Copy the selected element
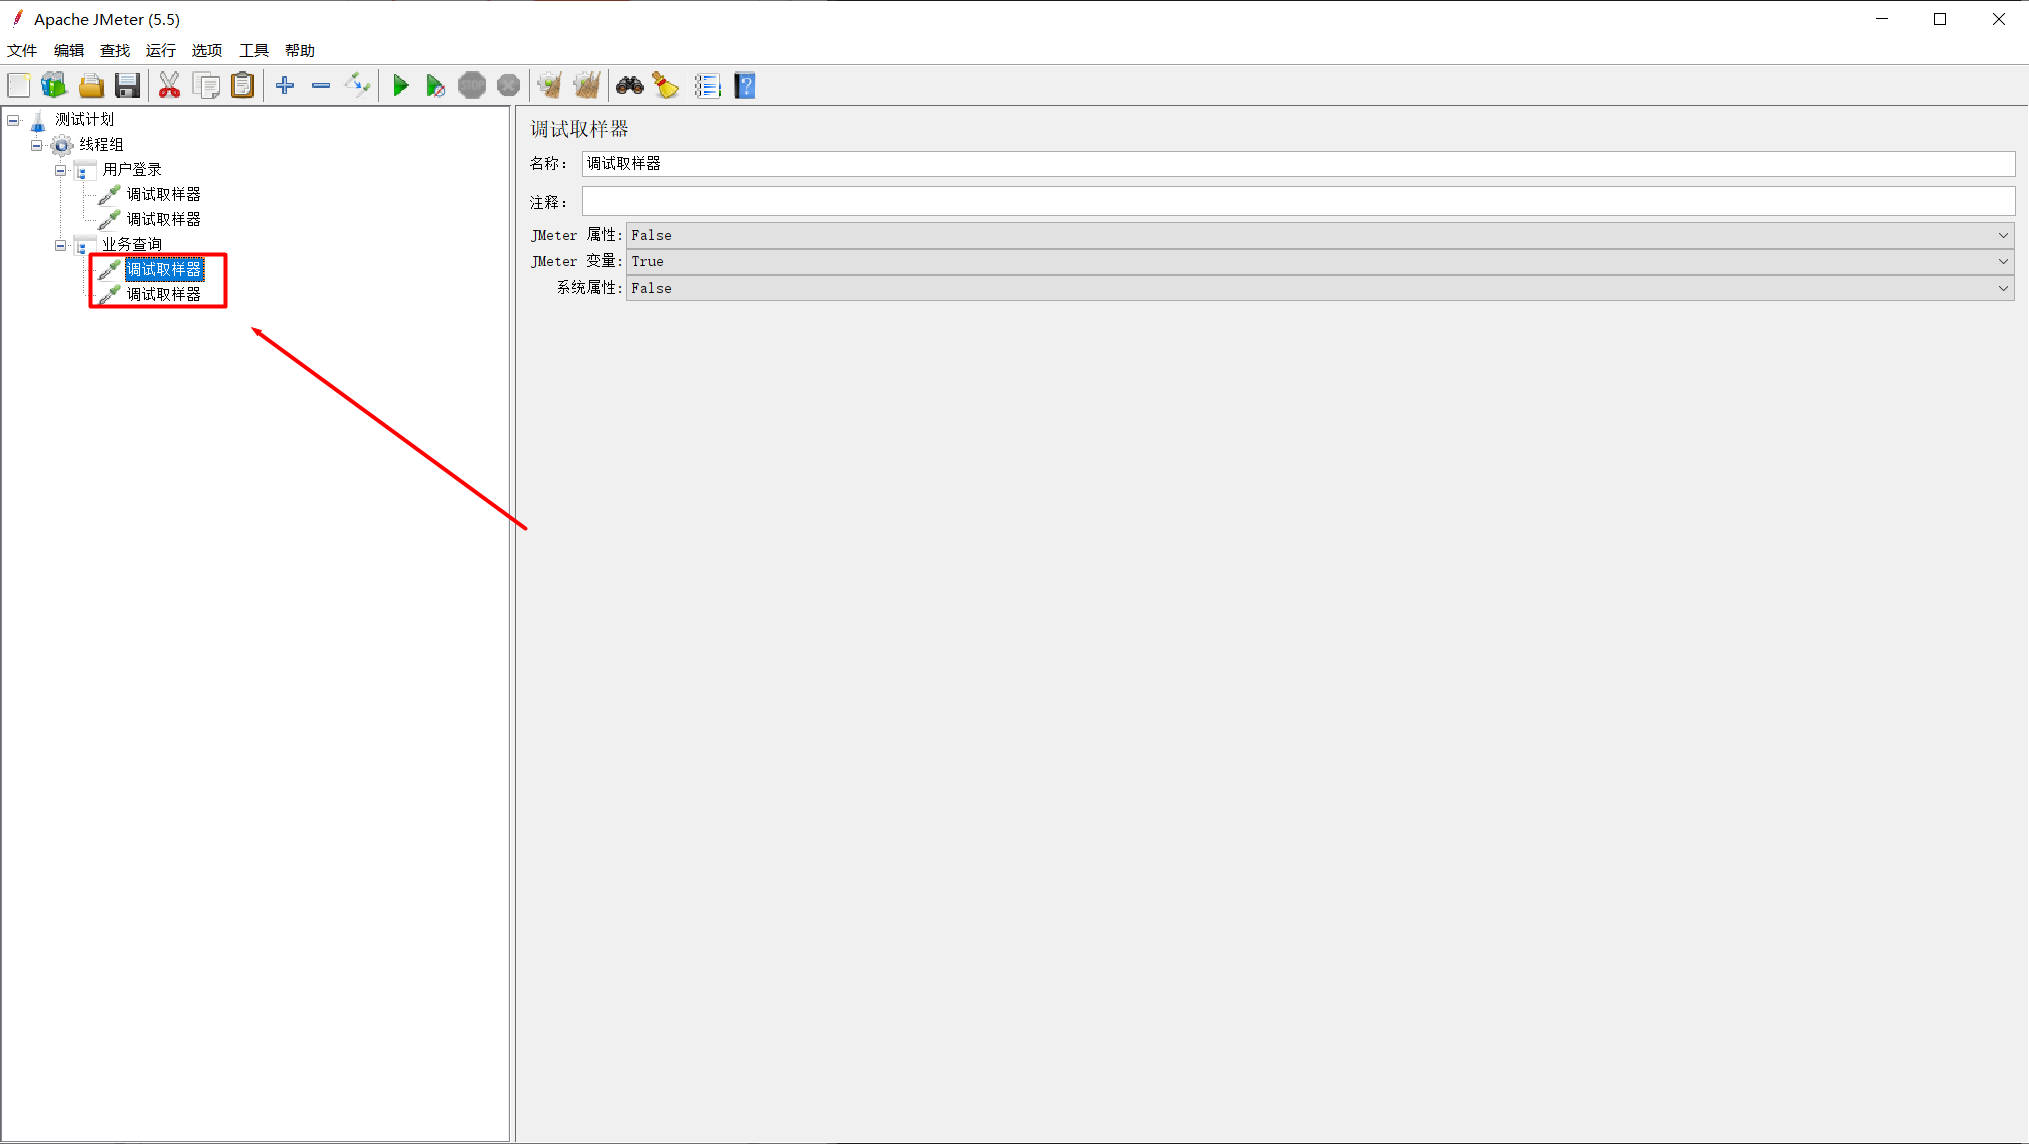The width and height of the screenshot is (2029, 1144). 206,86
